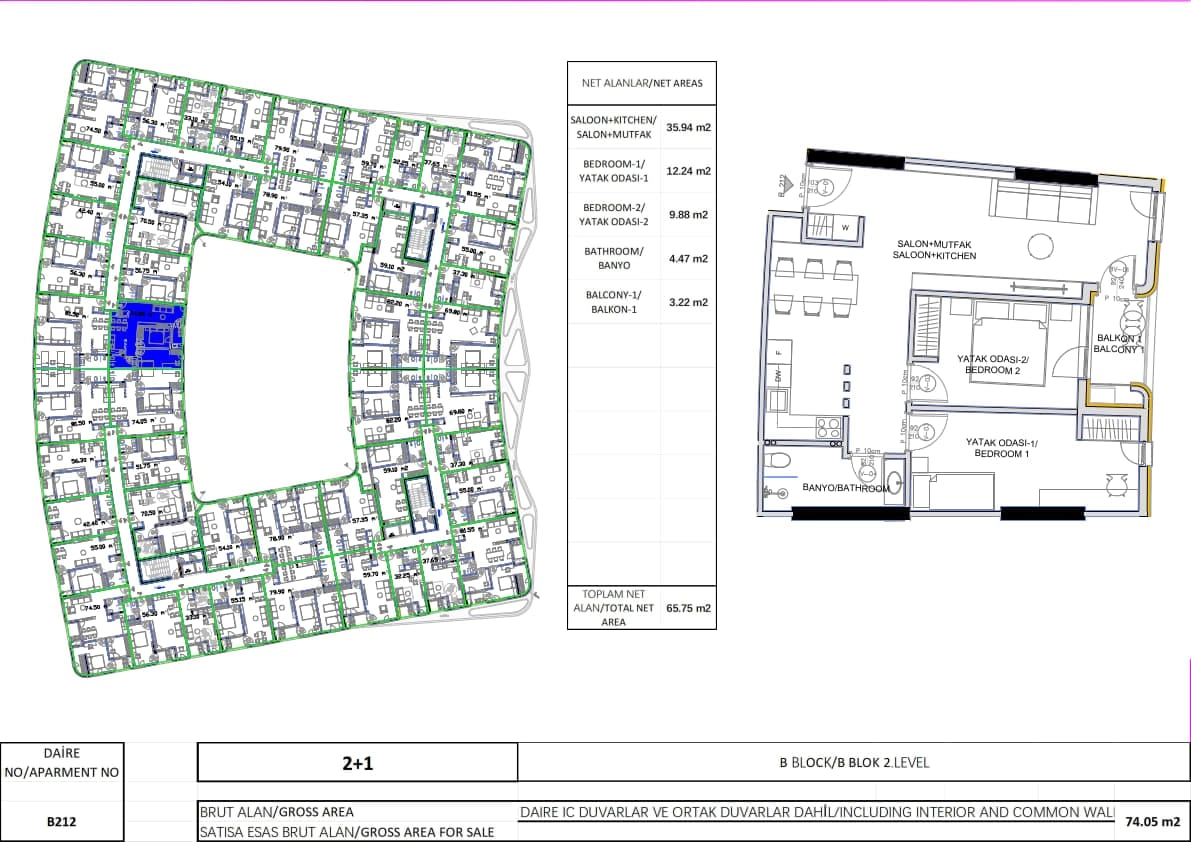This screenshot has height=842, width=1191.
Task: Click the 'NET ALANLAR/NET AREAS' table header
Action: click(642, 84)
